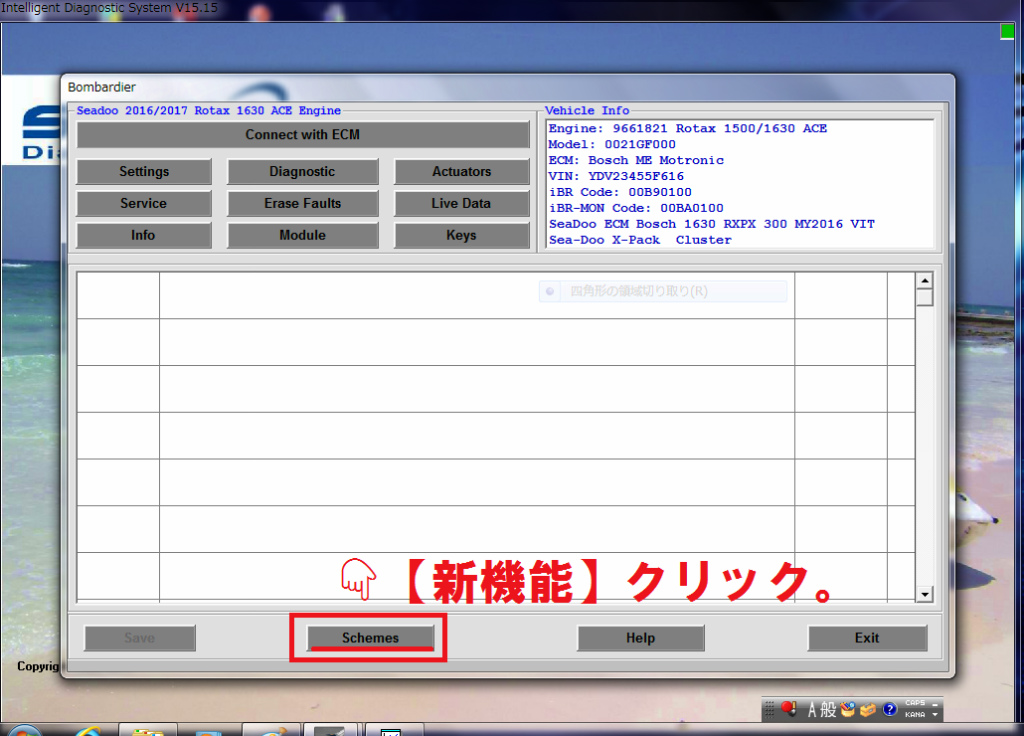Open the IME pad icon
The height and width of the screenshot is (736, 1024).
848,709
